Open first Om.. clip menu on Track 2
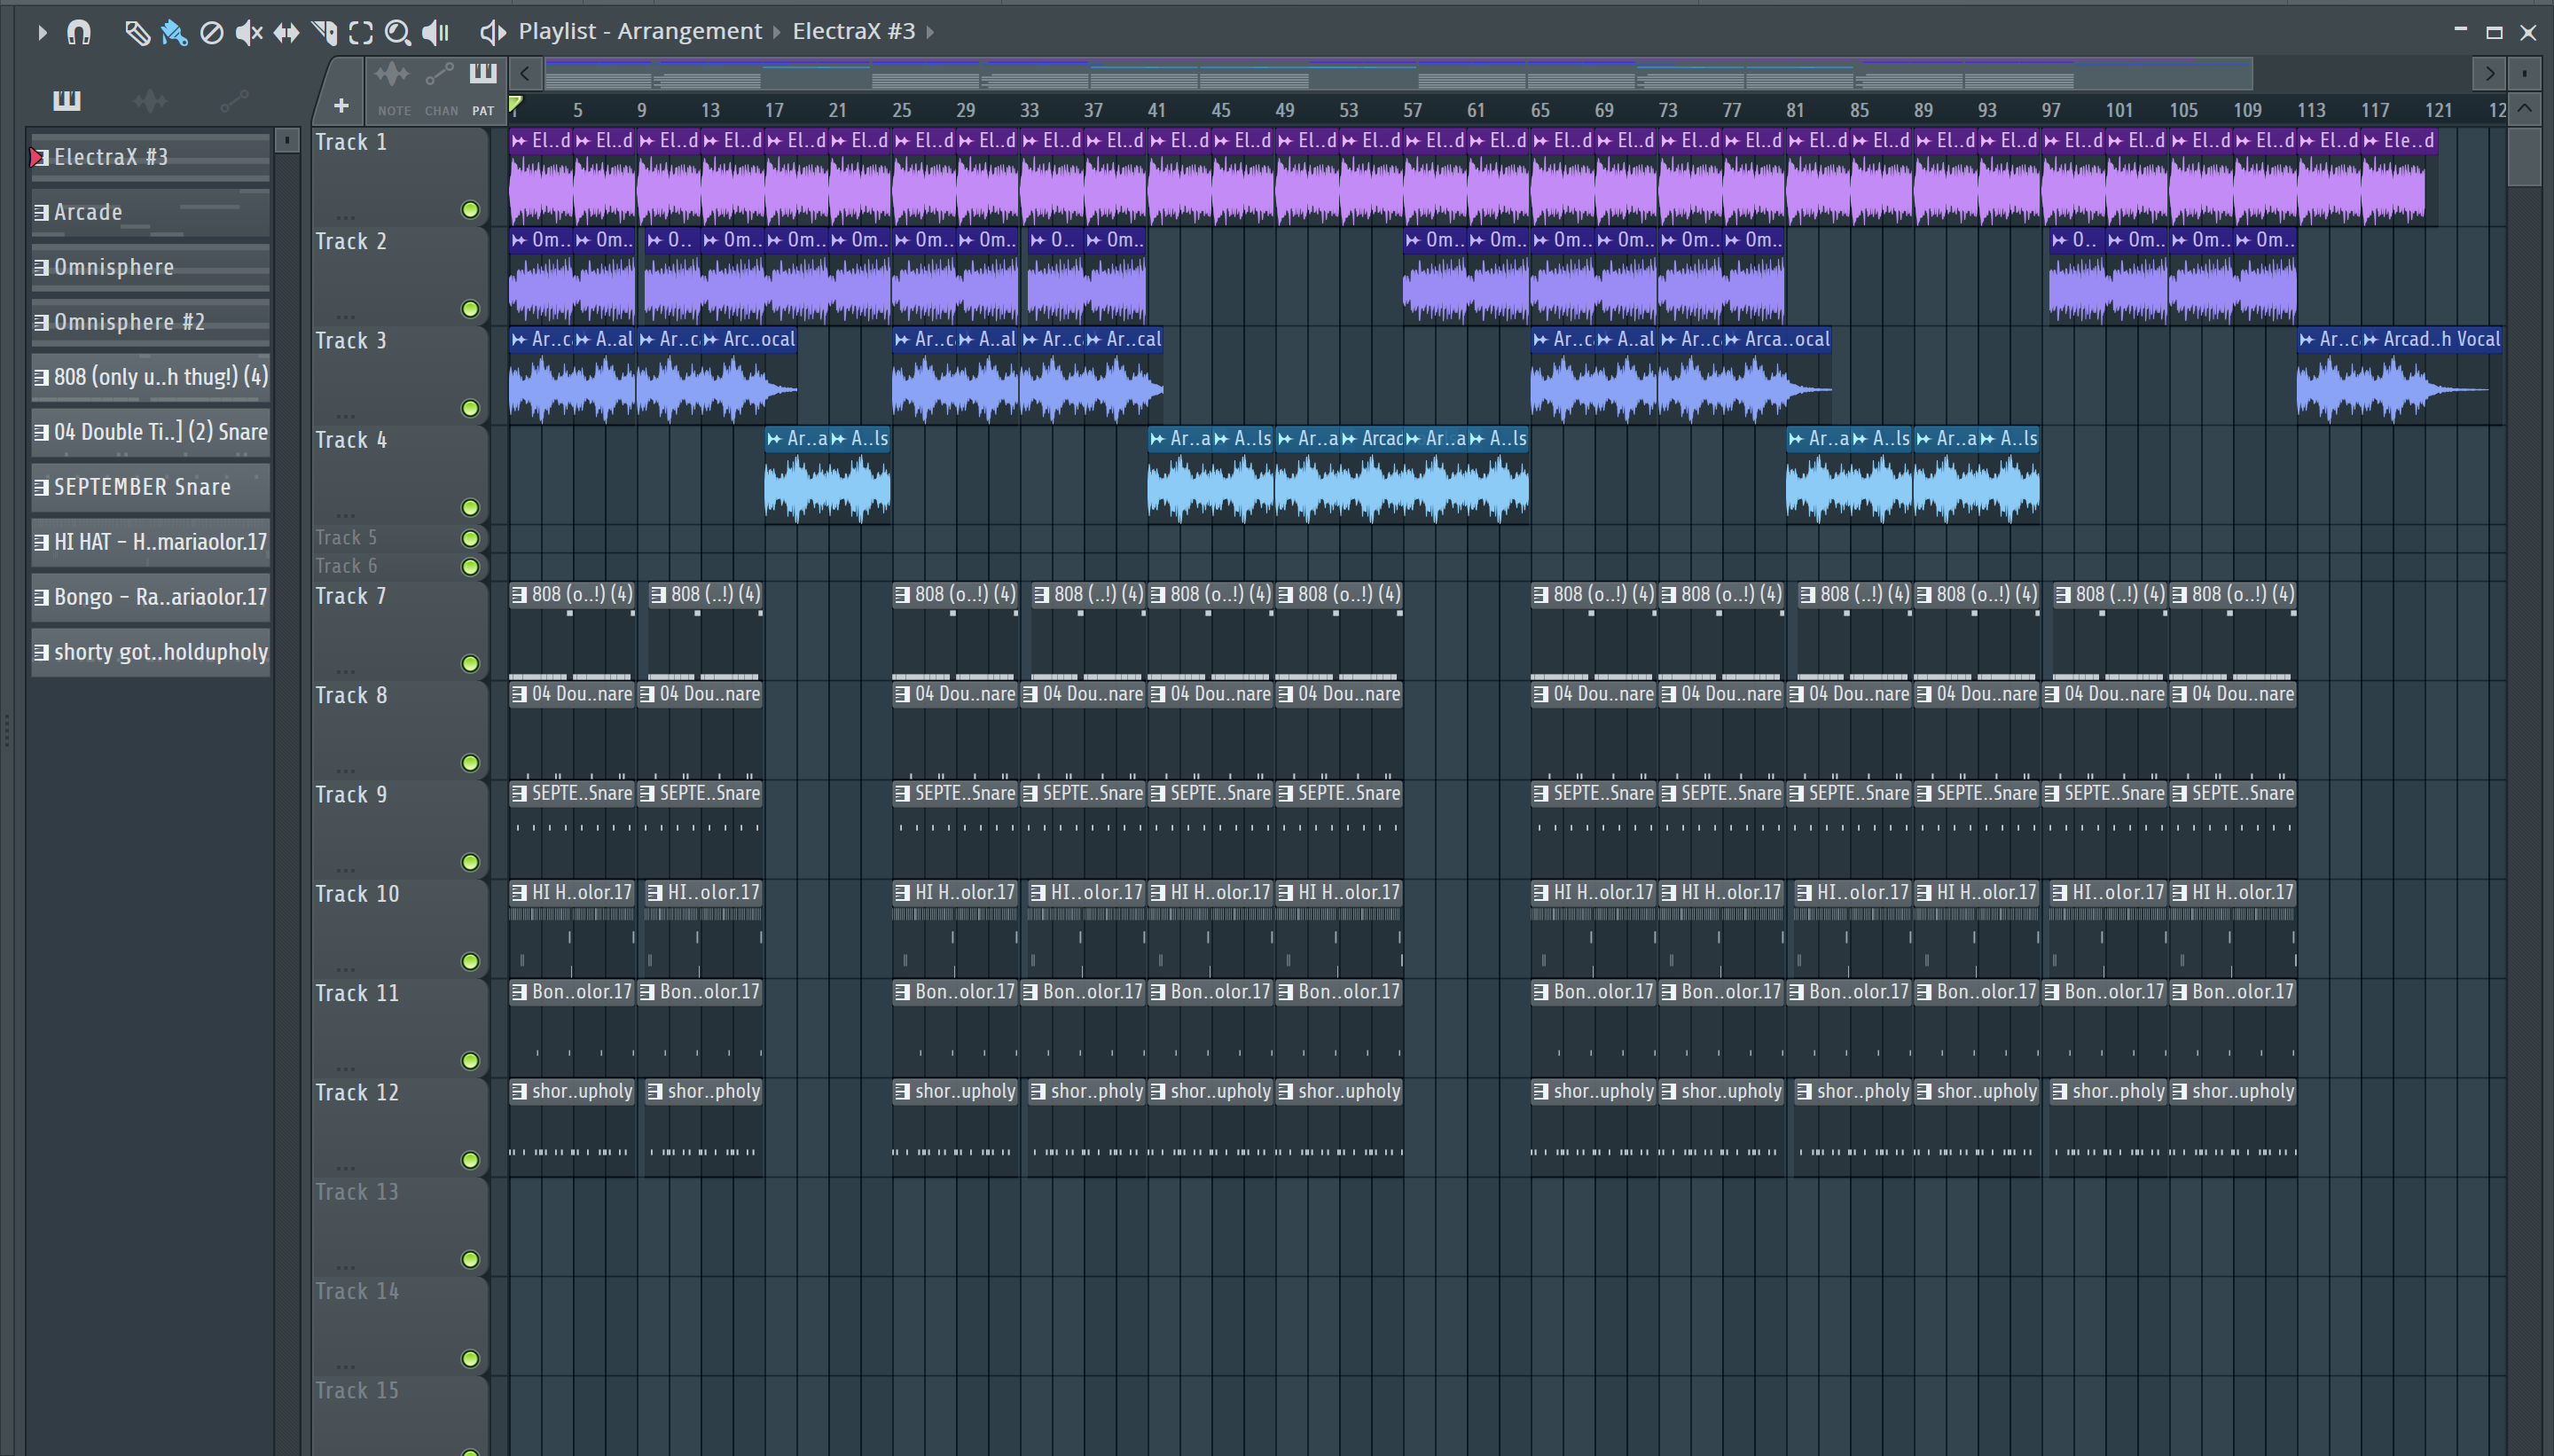 [x=519, y=240]
